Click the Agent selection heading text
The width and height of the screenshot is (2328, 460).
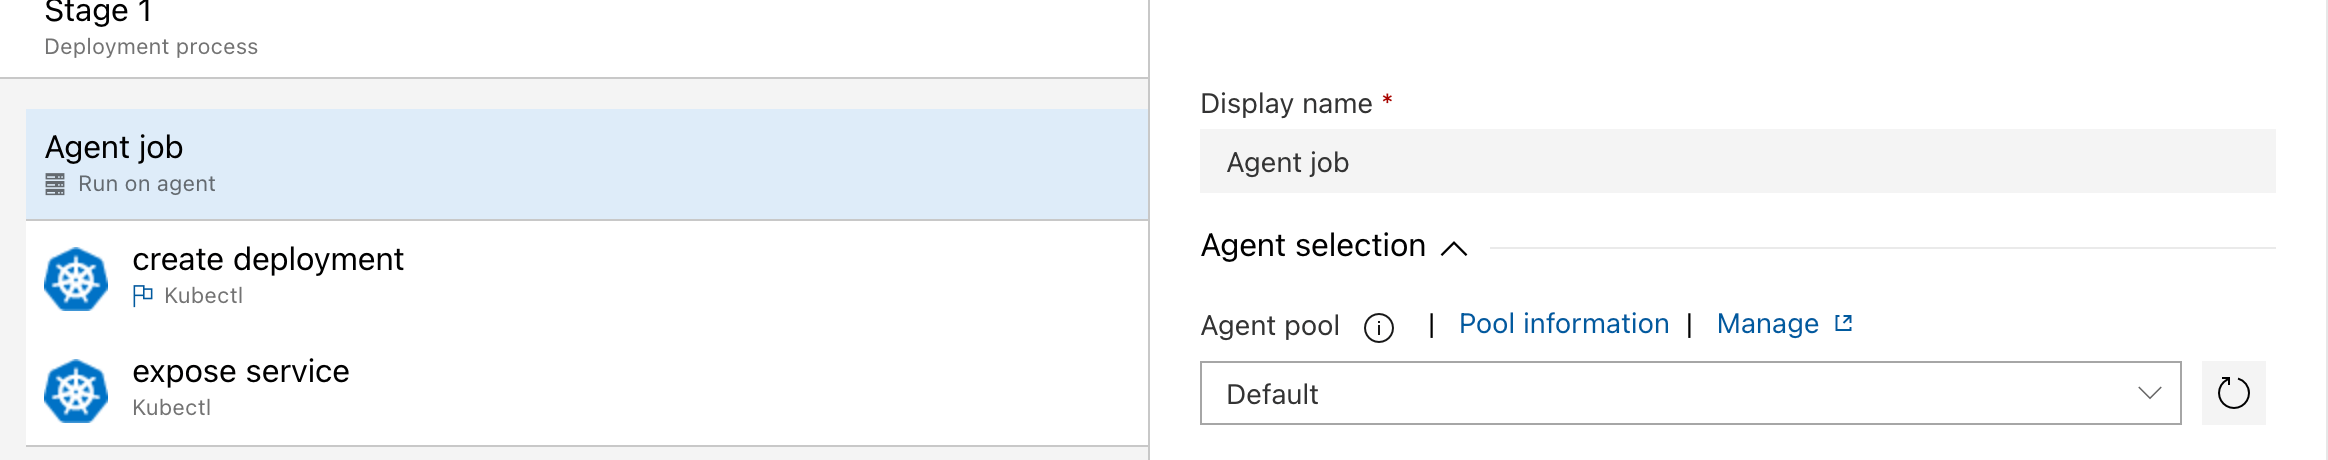coord(1313,246)
